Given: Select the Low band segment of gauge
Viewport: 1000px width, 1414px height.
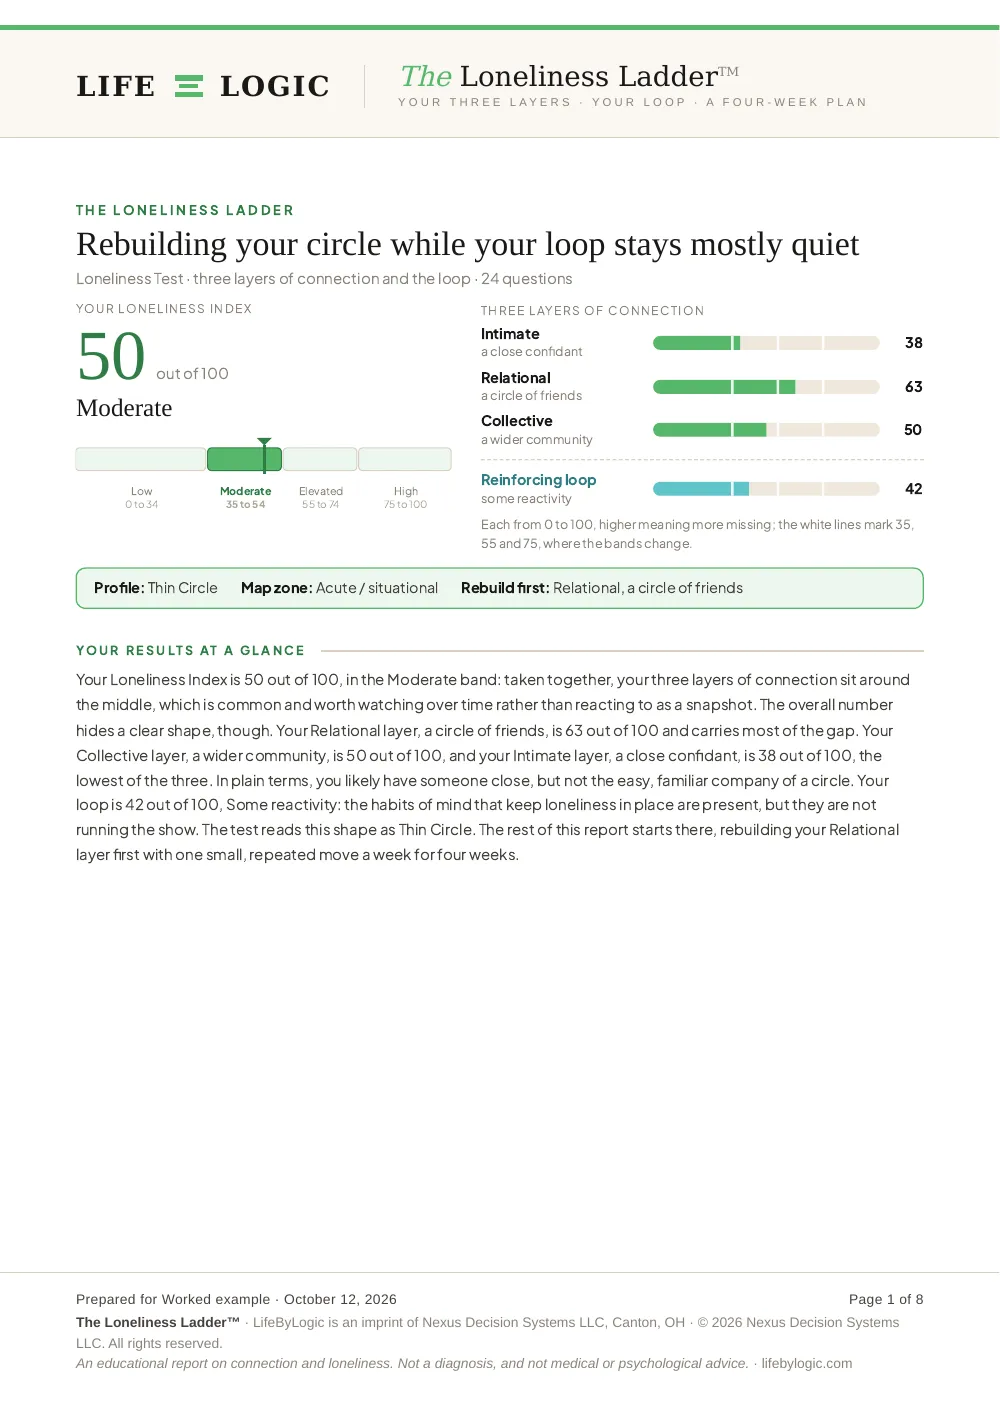Looking at the screenshot, I should click(141, 459).
